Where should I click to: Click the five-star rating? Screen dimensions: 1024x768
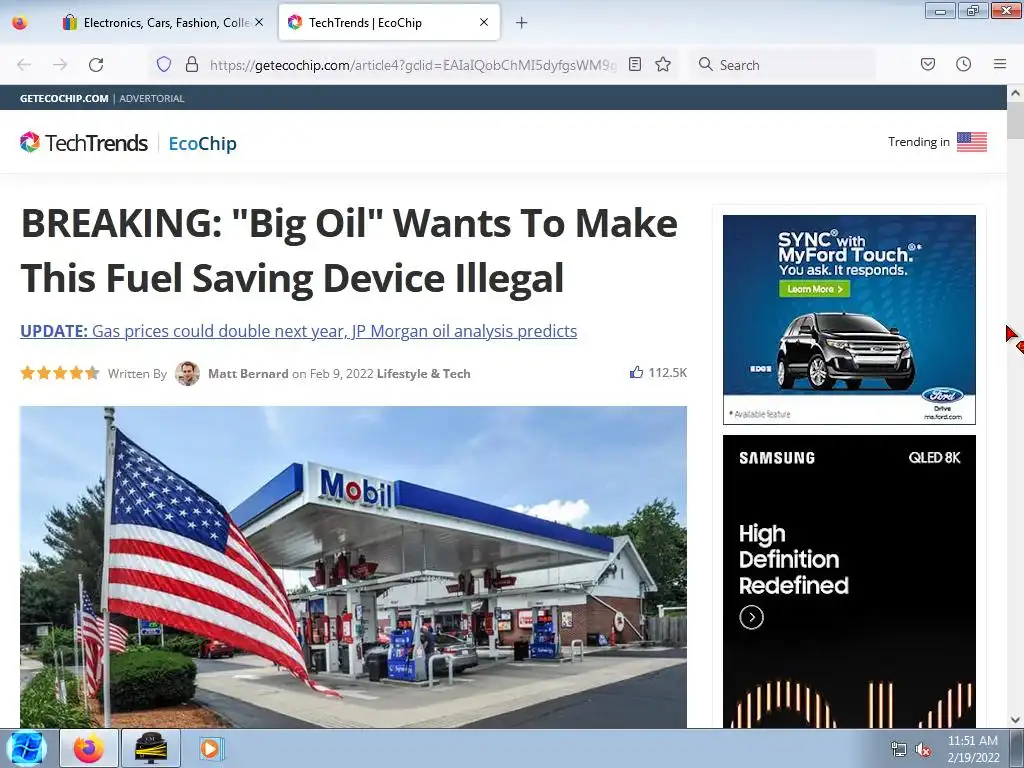click(x=59, y=373)
